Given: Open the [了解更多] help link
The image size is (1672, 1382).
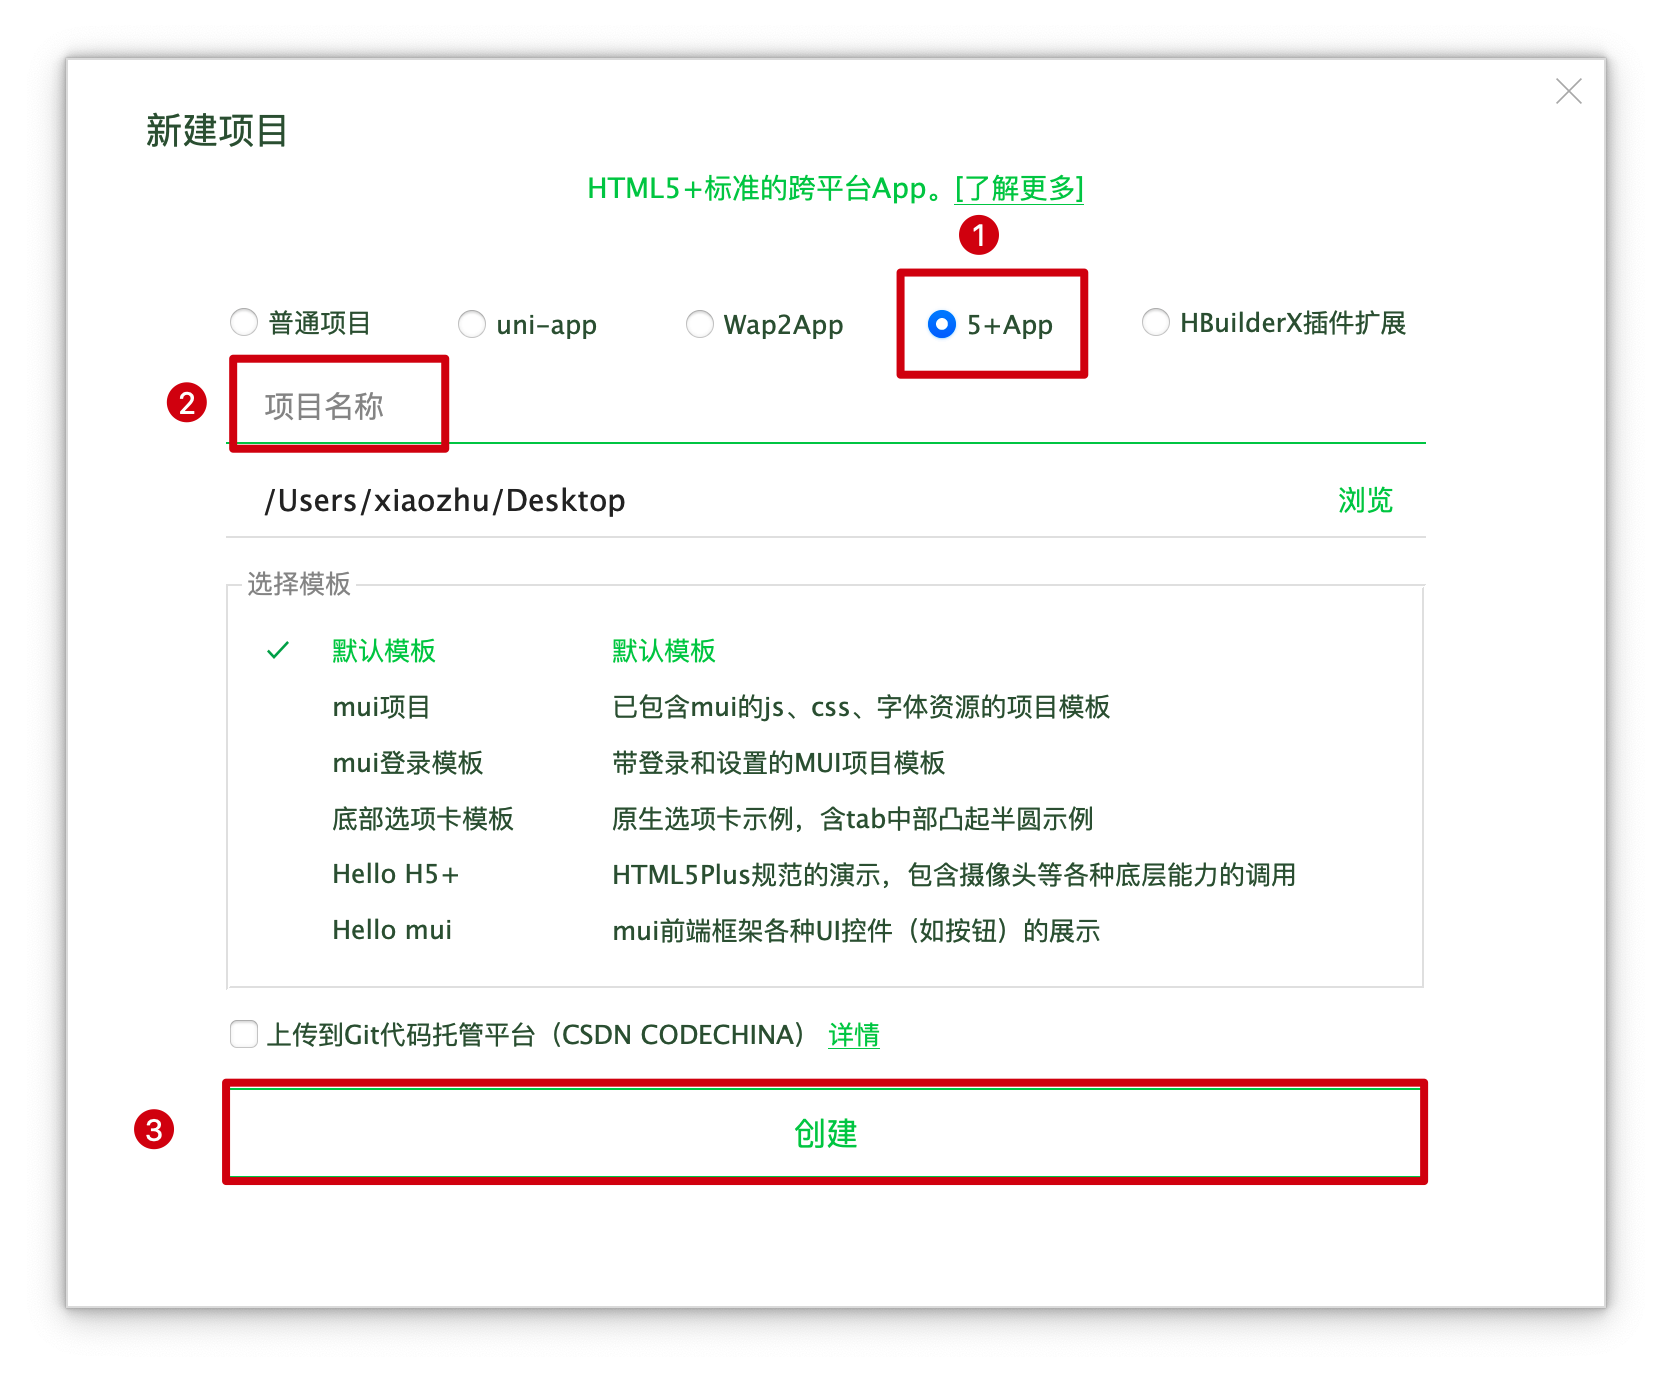Looking at the screenshot, I should pyautogui.click(x=1018, y=189).
